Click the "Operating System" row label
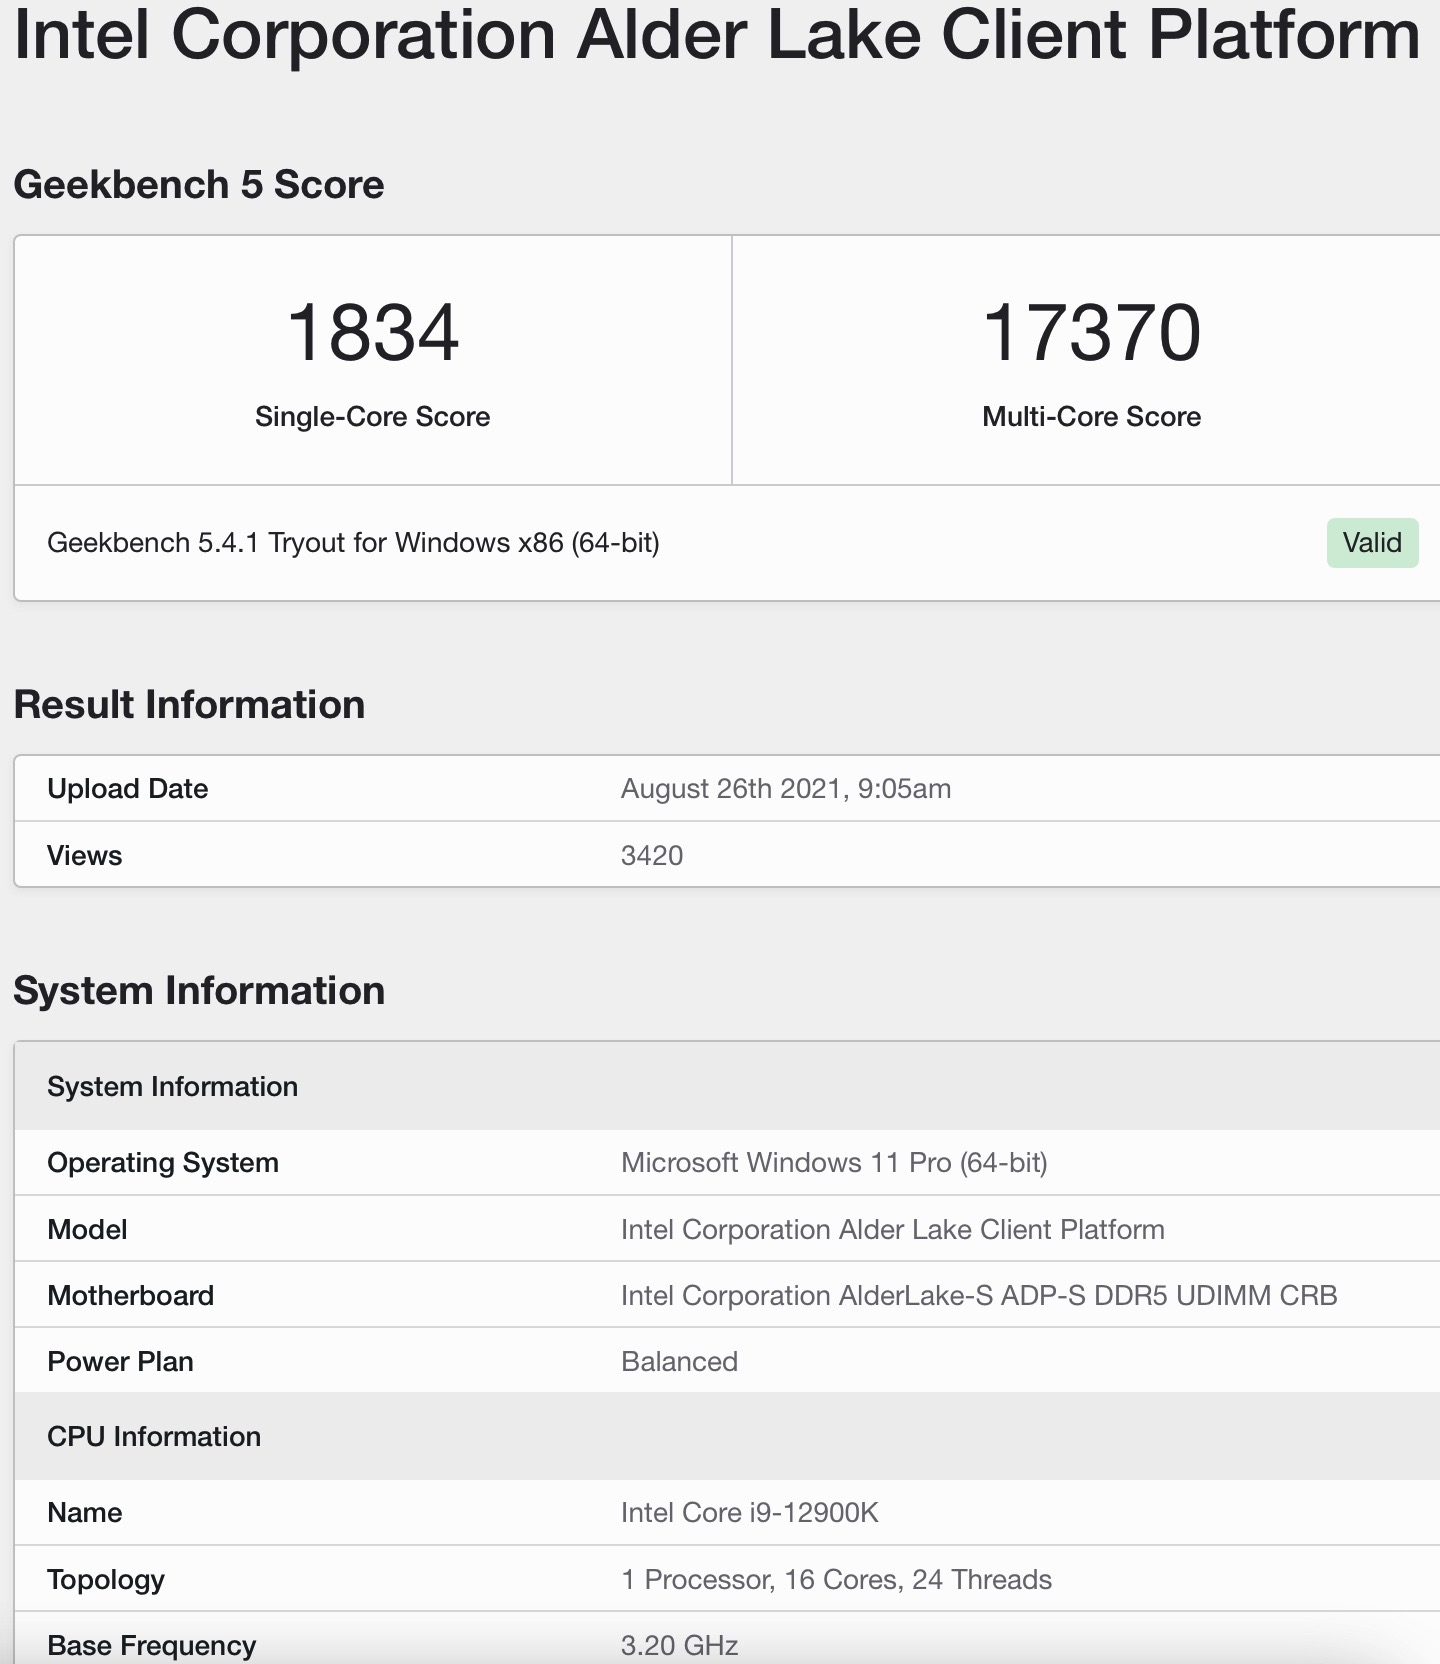This screenshot has height=1664, width=1440. tap(163, 1163)
